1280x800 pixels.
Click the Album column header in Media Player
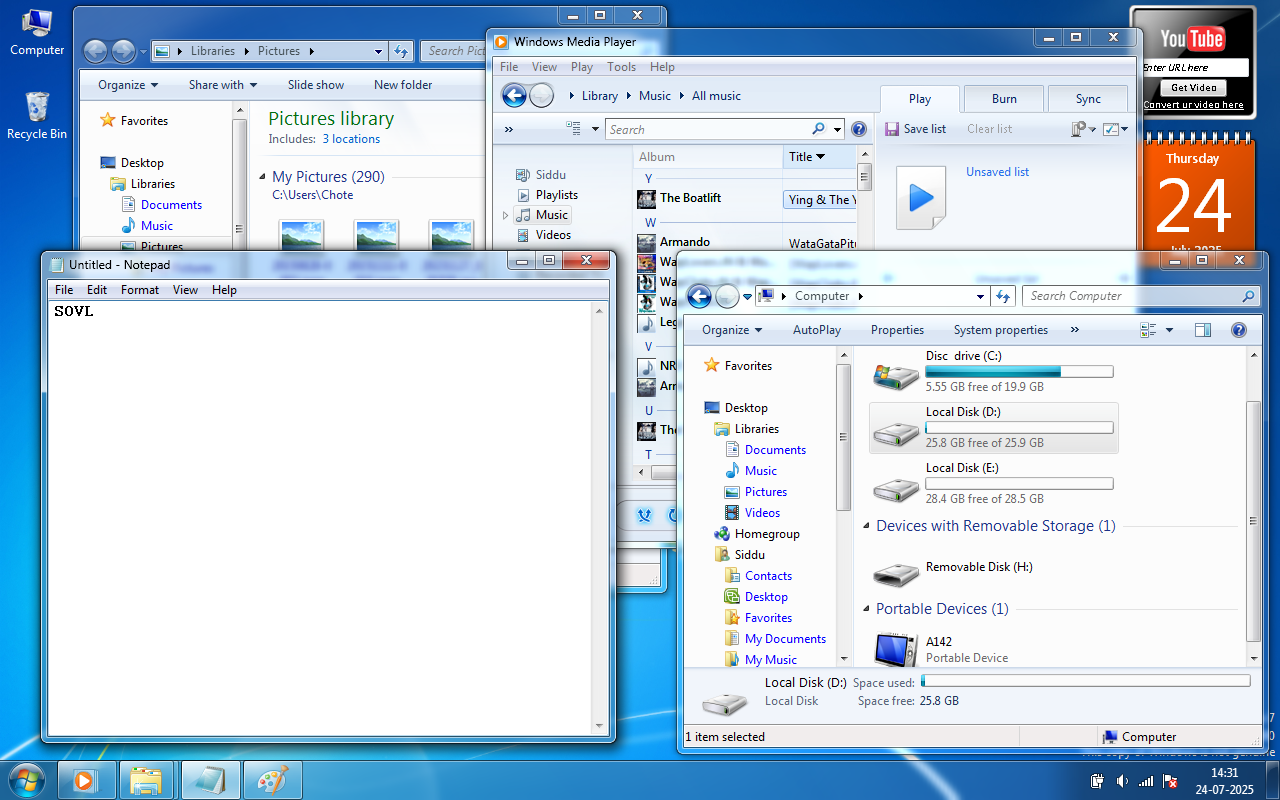click(708, 157)
